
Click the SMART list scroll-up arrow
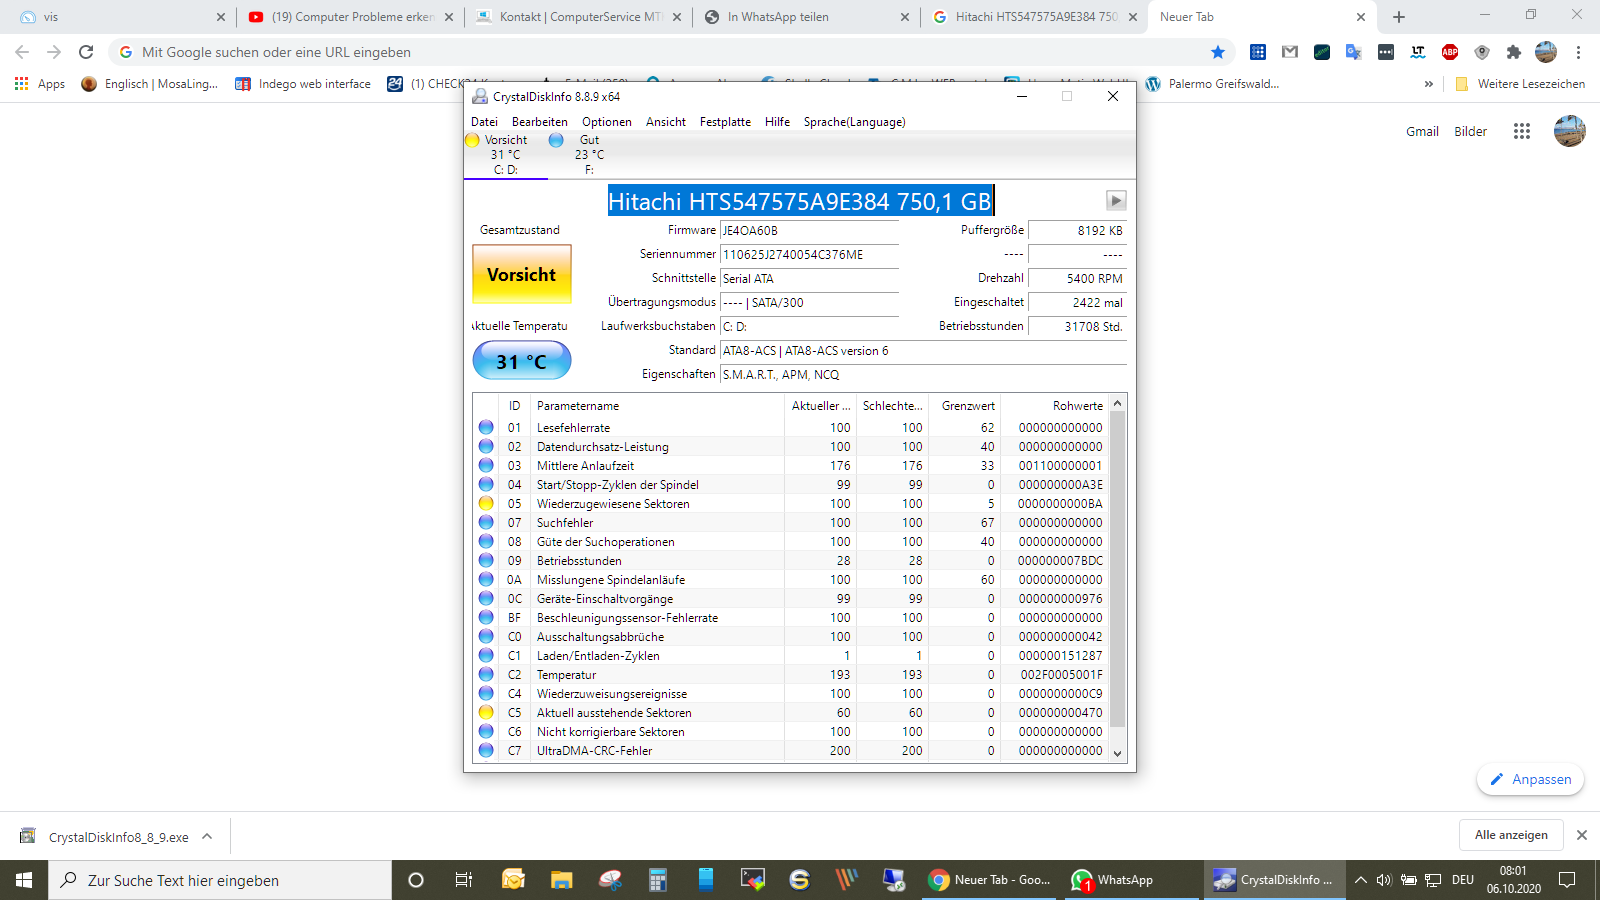coord(1118,403)
